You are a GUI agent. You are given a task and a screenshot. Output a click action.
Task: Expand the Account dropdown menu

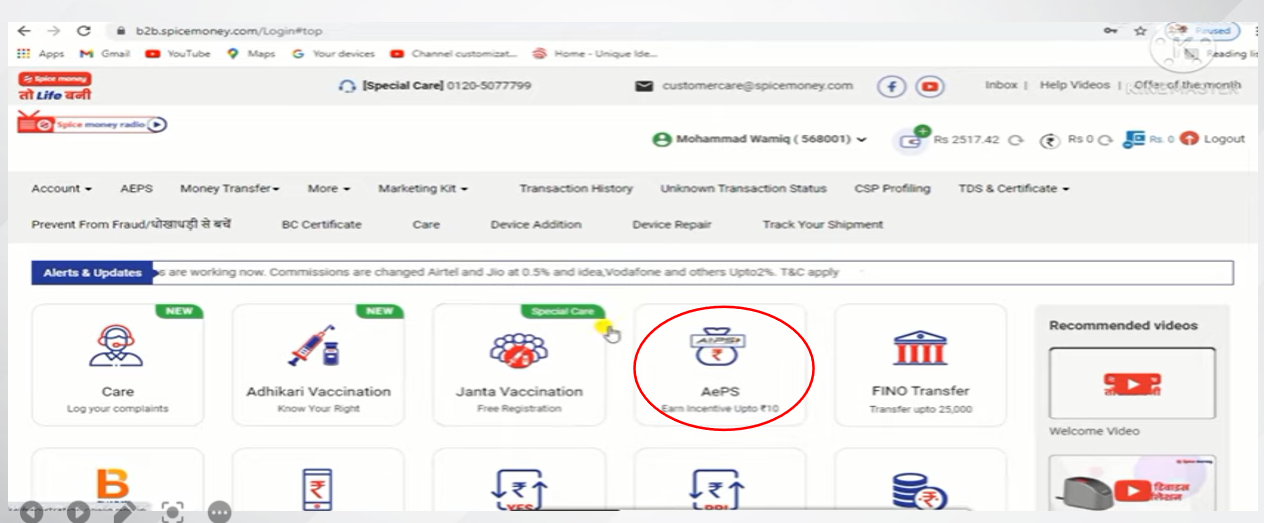coord(62,188)
